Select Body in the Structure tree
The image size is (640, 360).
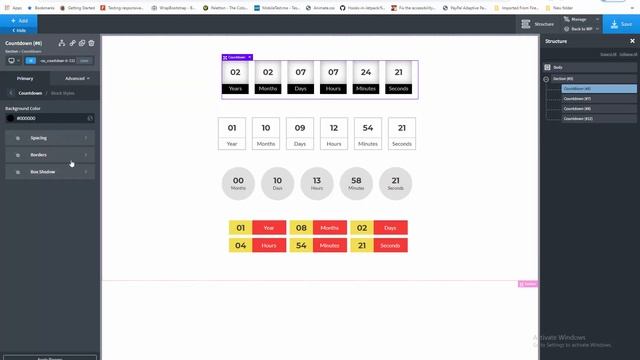[x=590, y=67]
